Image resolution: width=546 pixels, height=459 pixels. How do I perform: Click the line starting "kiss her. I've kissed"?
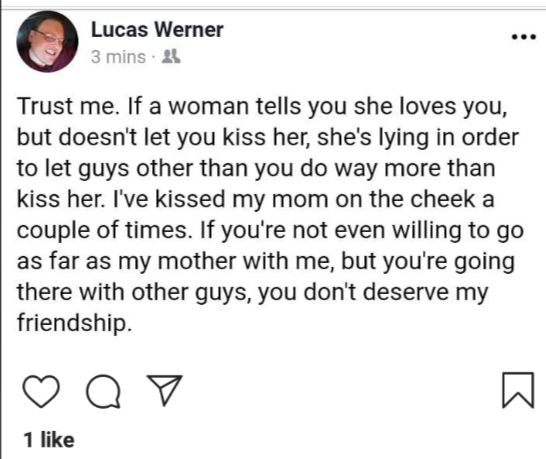point(256,199)
